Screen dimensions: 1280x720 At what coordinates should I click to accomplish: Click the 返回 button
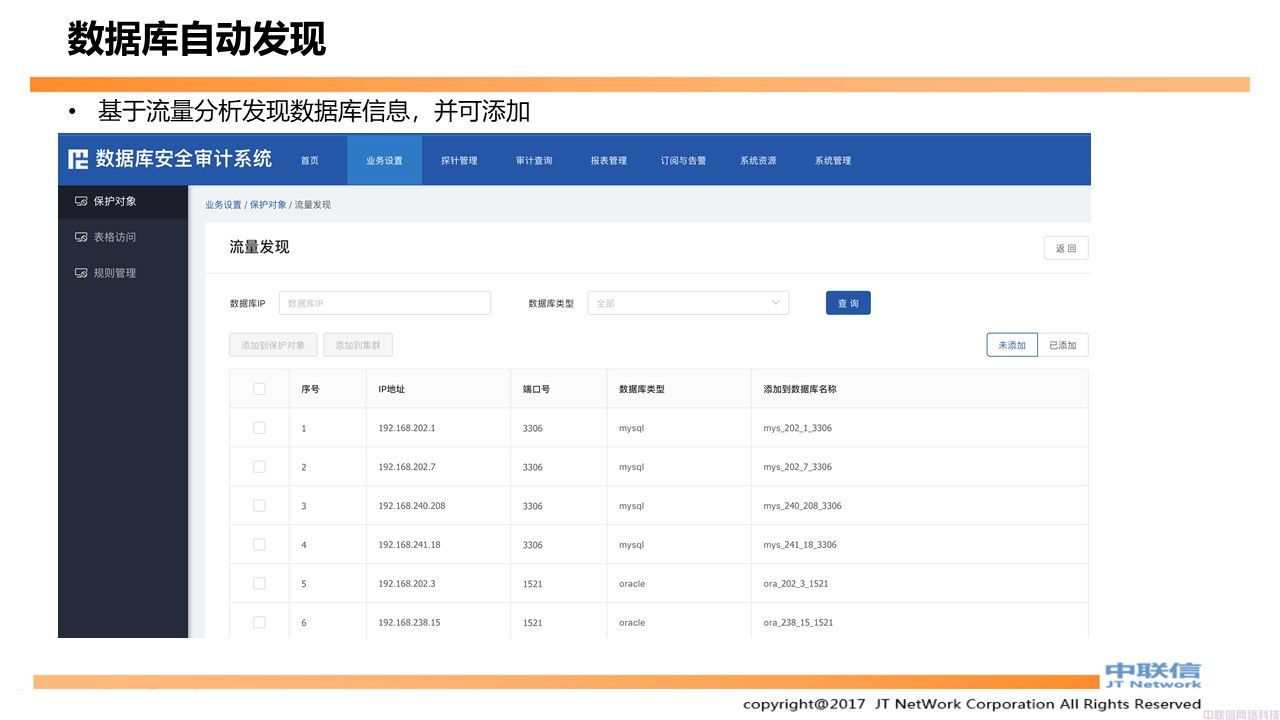pyautogui.click(x=1066, y=248)
